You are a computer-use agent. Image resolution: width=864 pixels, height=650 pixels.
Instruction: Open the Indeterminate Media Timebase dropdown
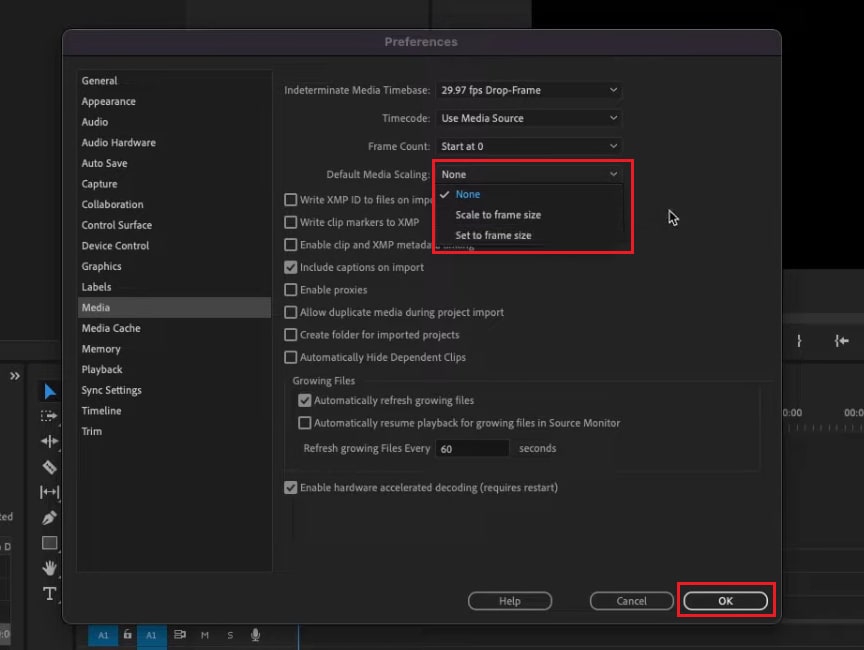tap(529, 90)
